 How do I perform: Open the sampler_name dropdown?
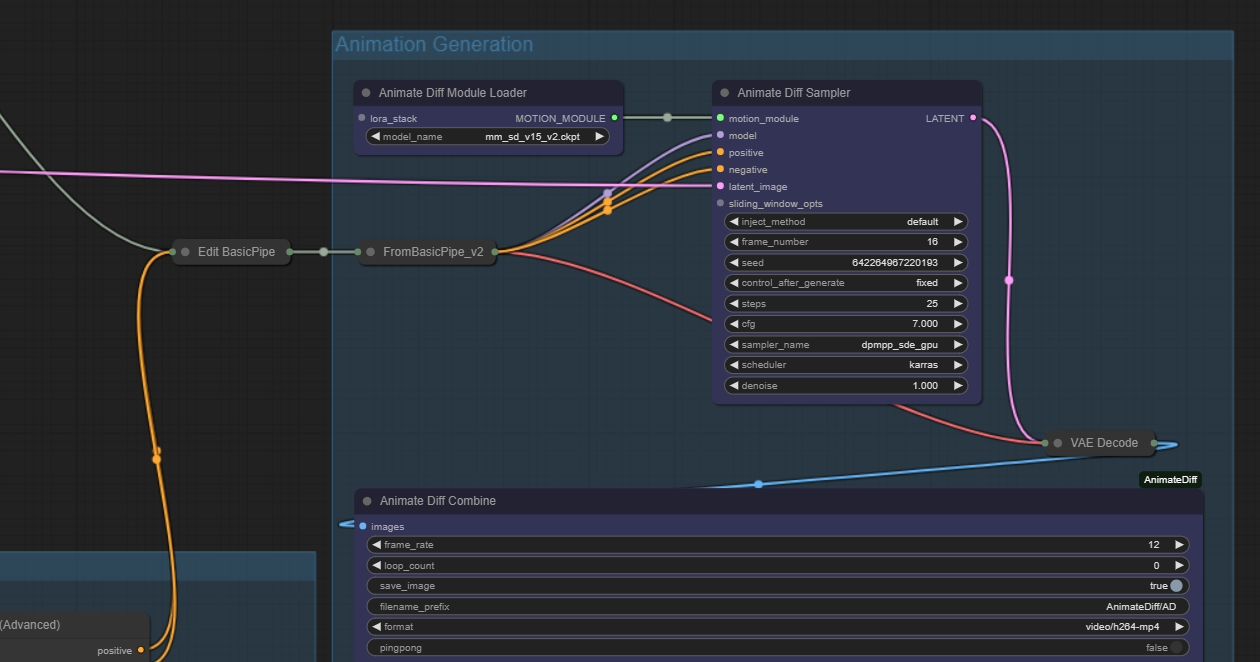point(845,345)
